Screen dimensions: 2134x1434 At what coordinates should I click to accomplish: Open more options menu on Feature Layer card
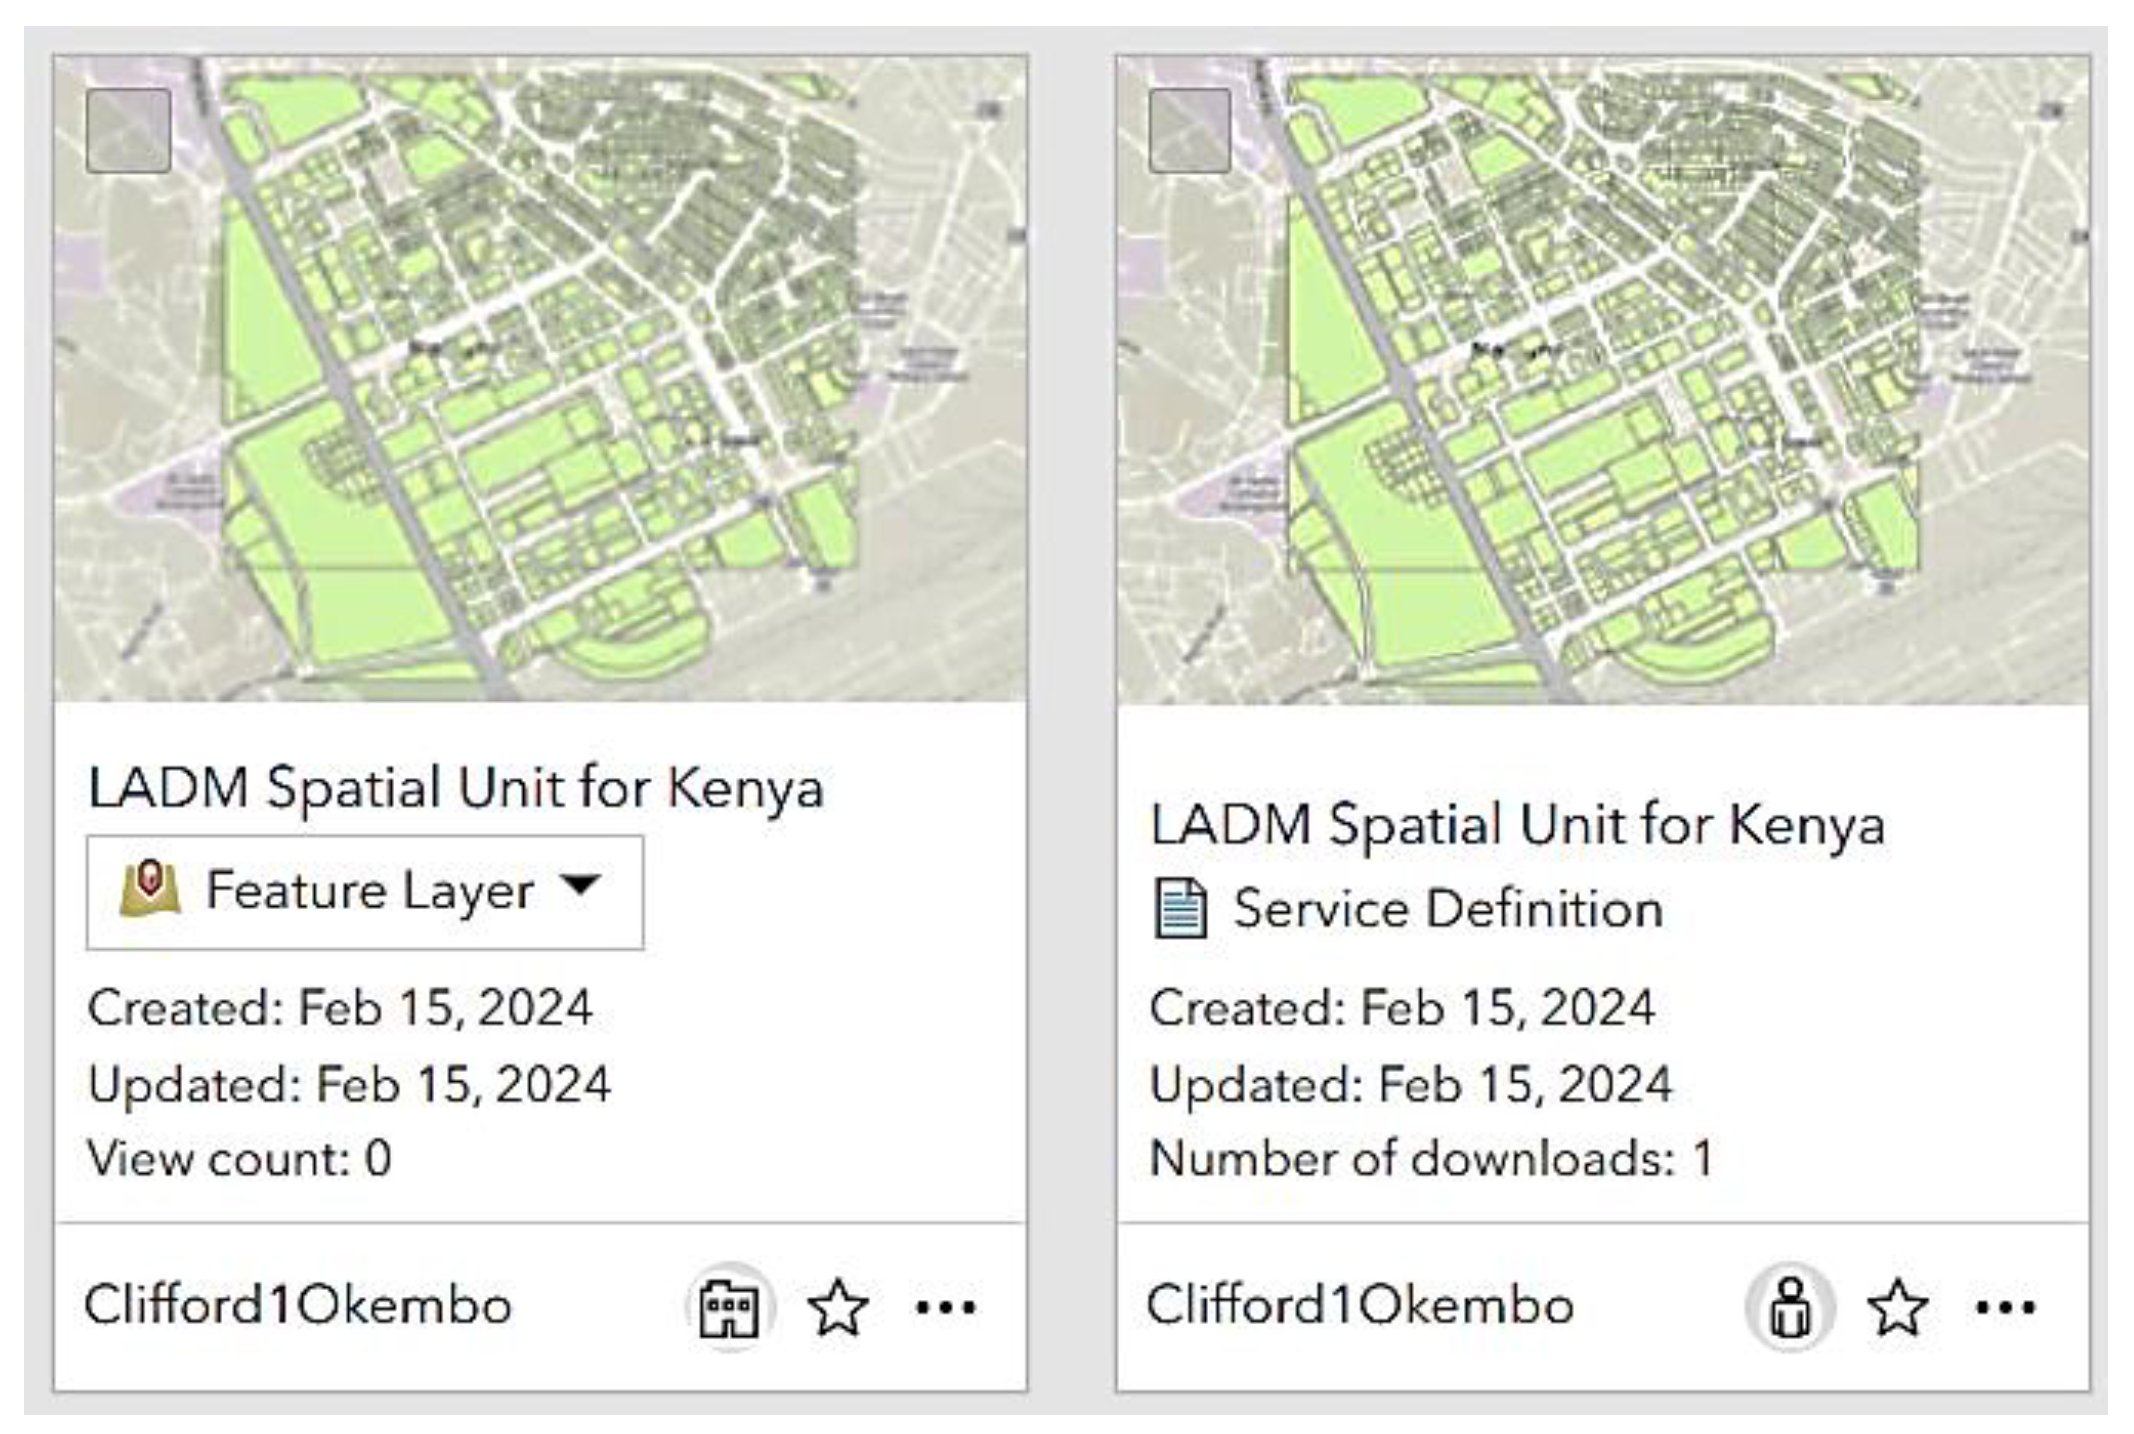click(x=945, y=1307)
